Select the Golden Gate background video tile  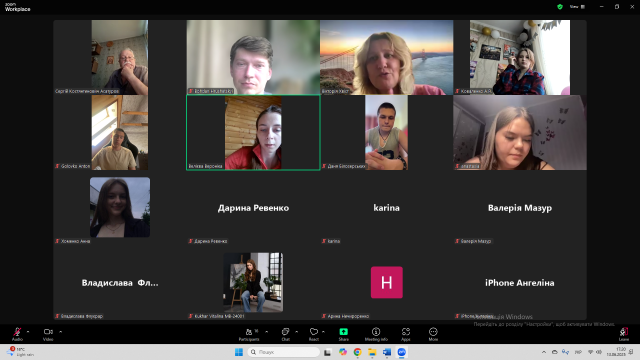[x=387, y=57]
